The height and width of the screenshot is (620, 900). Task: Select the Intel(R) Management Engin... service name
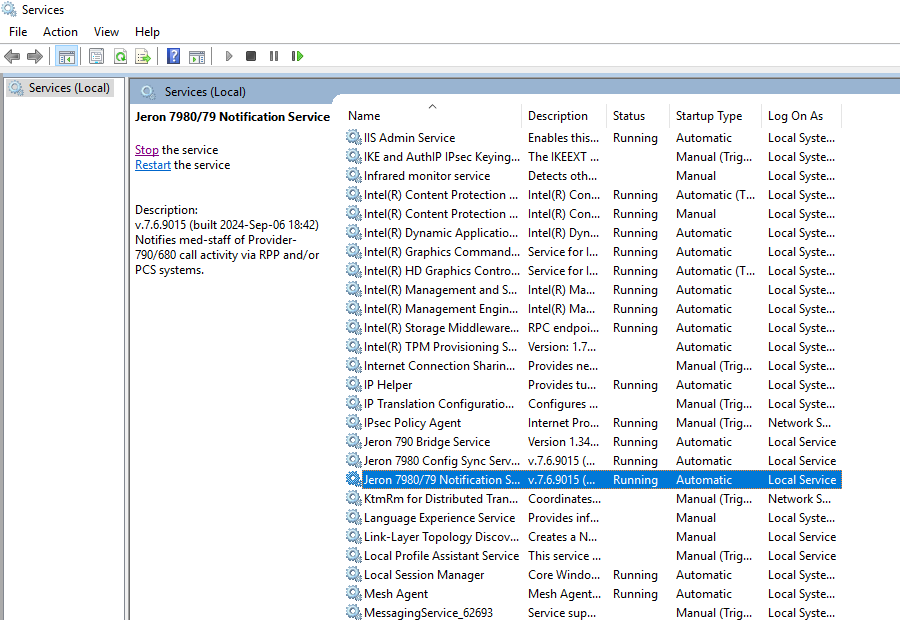tap(441, 309)
